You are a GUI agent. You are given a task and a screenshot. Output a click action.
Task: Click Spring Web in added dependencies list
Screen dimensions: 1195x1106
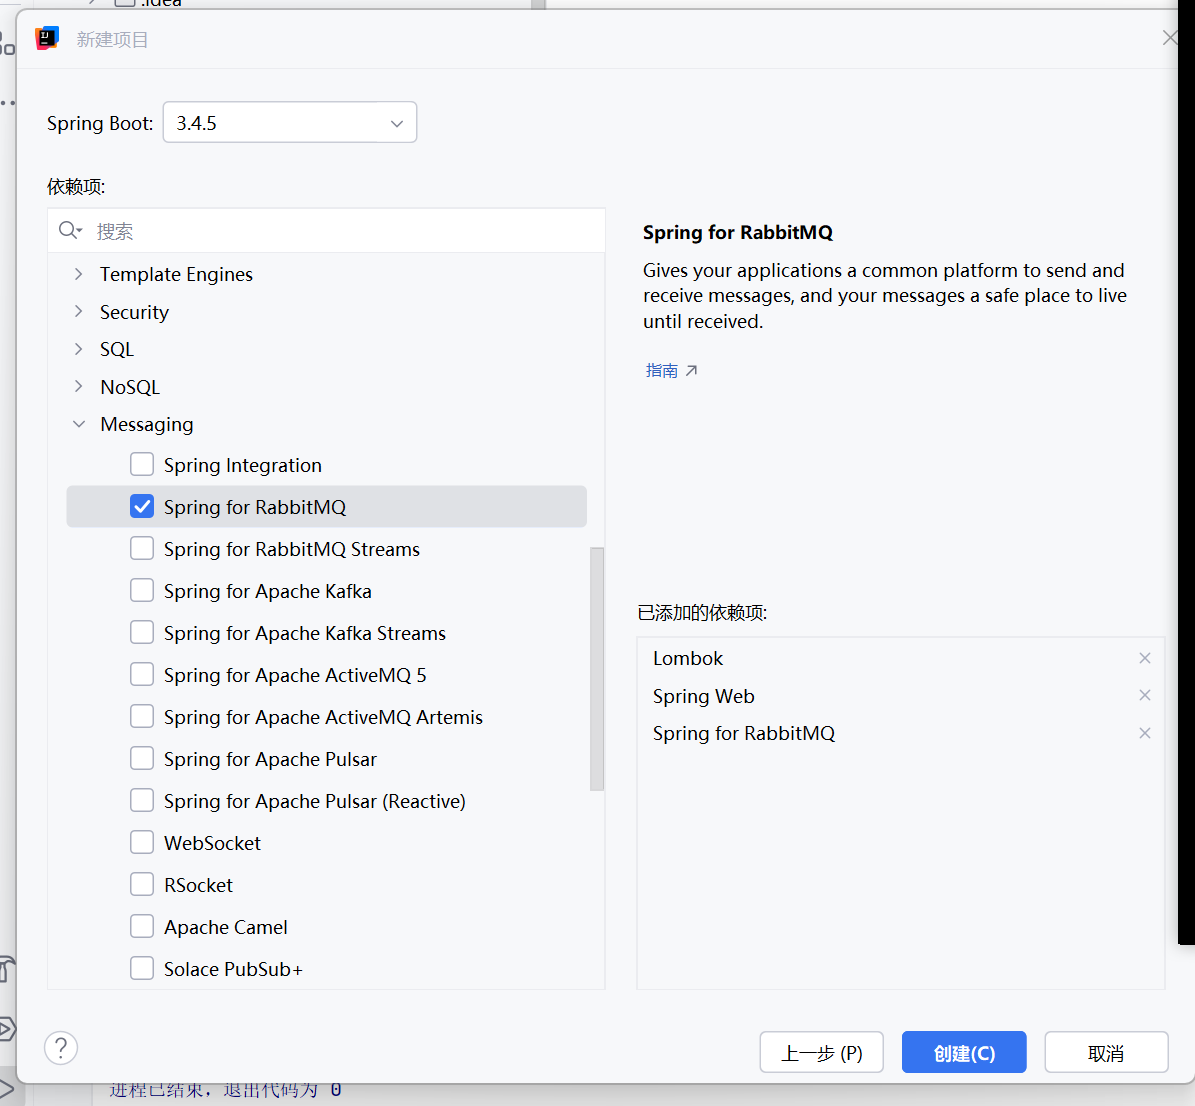703,697
